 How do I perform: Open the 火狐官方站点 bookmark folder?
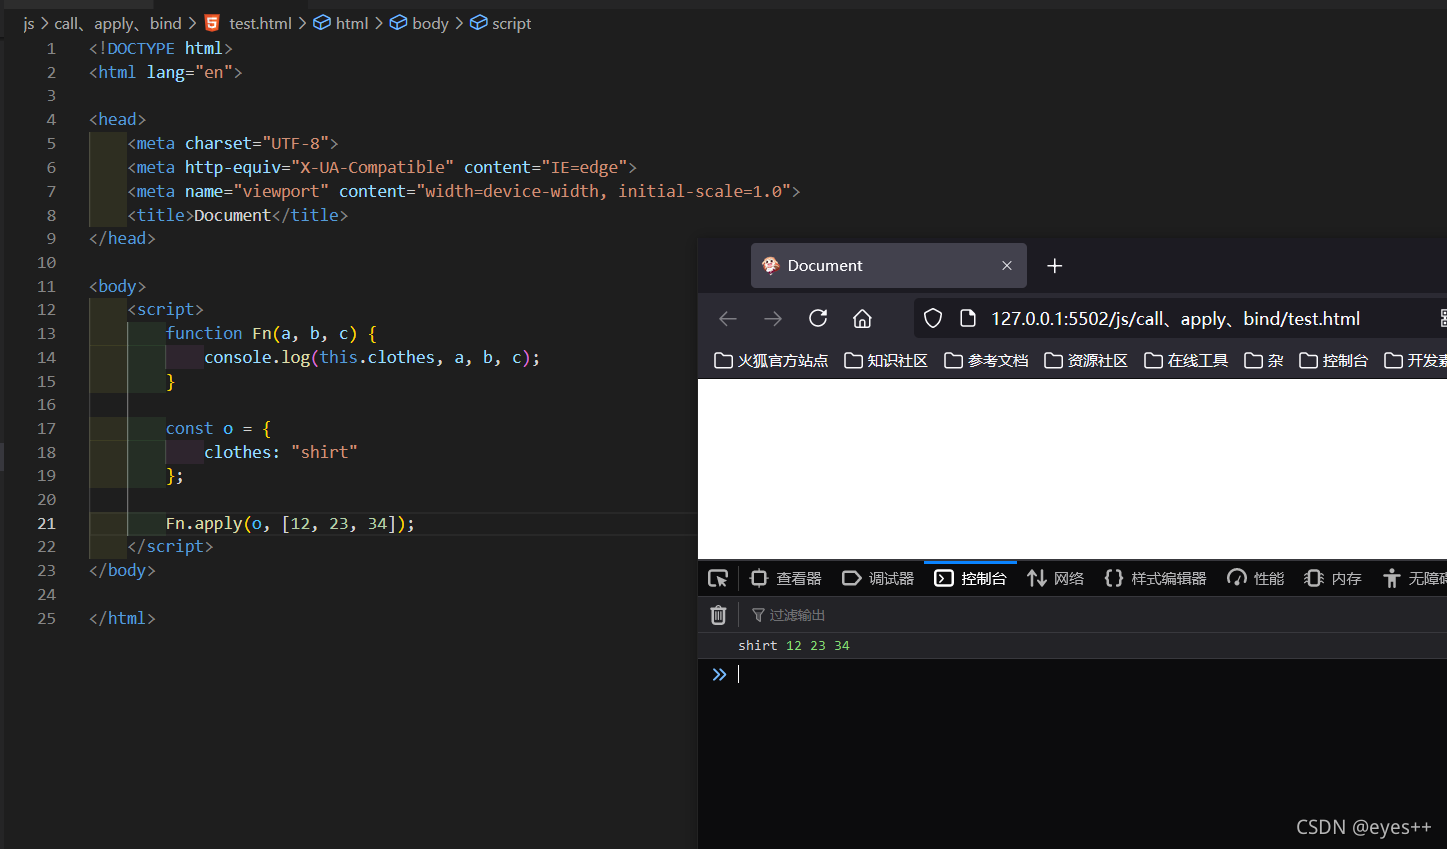coord(771,360)
